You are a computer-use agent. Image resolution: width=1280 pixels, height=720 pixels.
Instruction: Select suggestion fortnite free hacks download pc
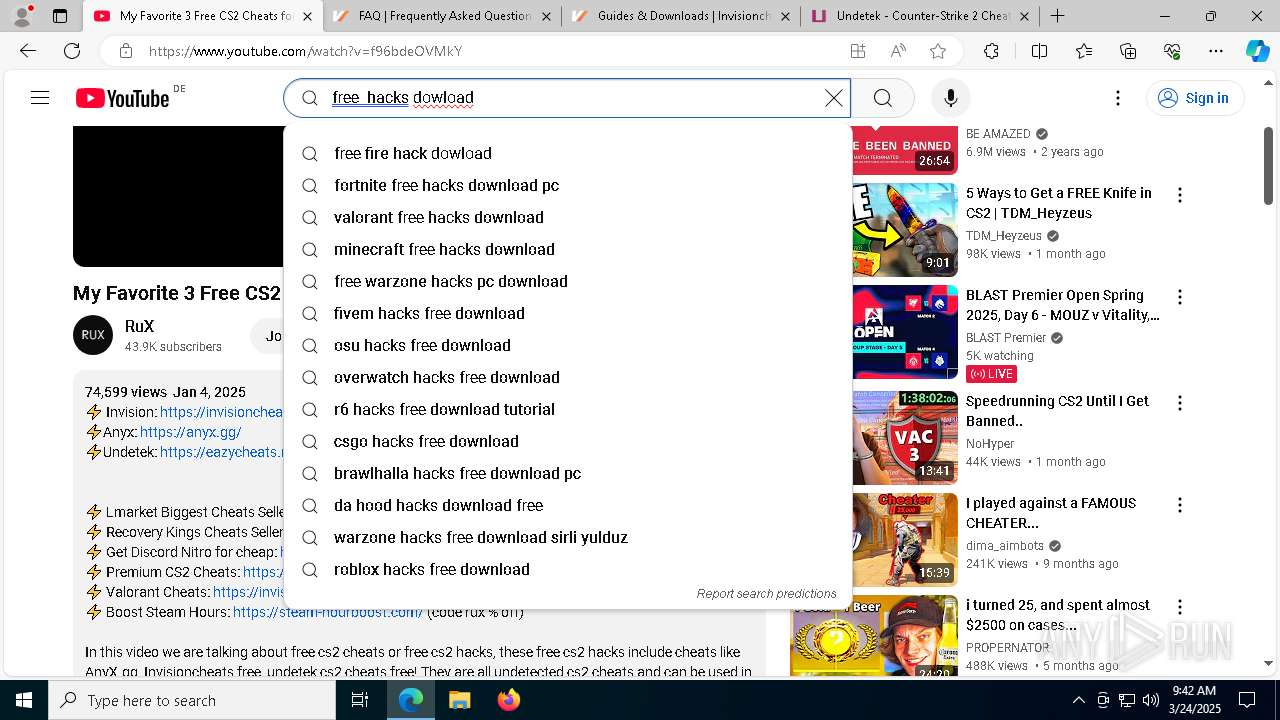point(567,185)
